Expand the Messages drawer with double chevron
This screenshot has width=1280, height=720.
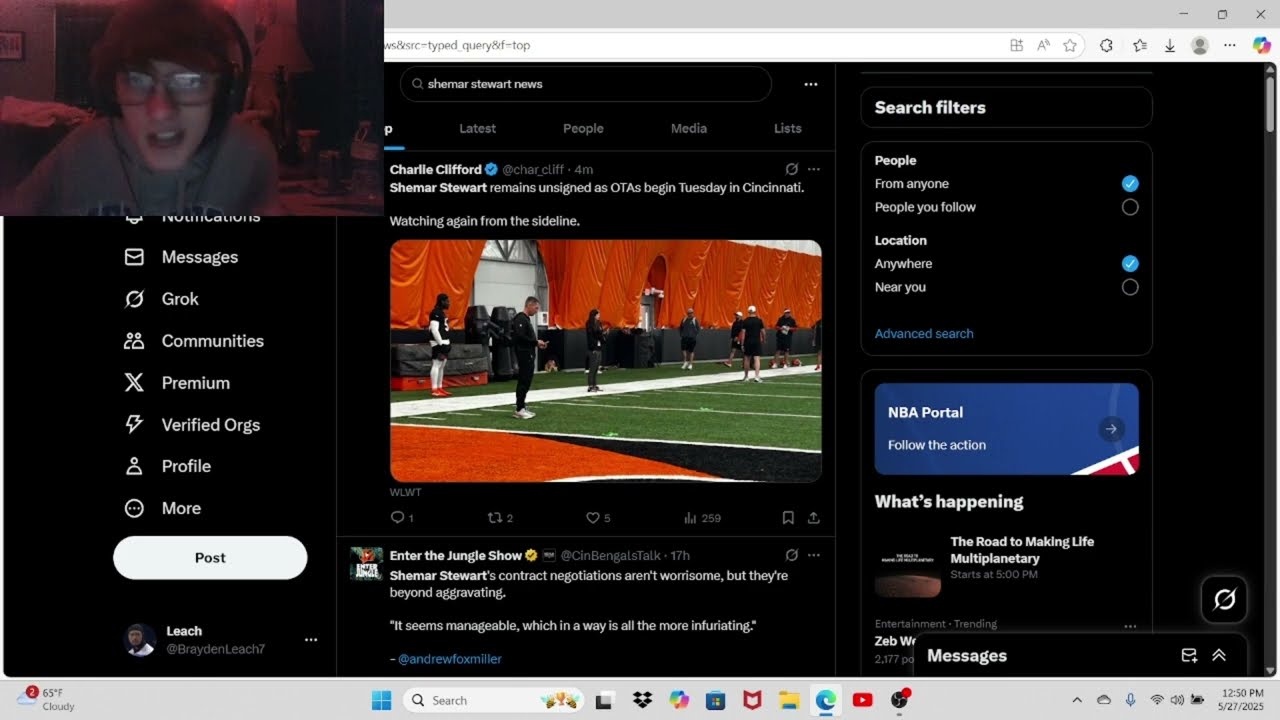coord(1219,656)
